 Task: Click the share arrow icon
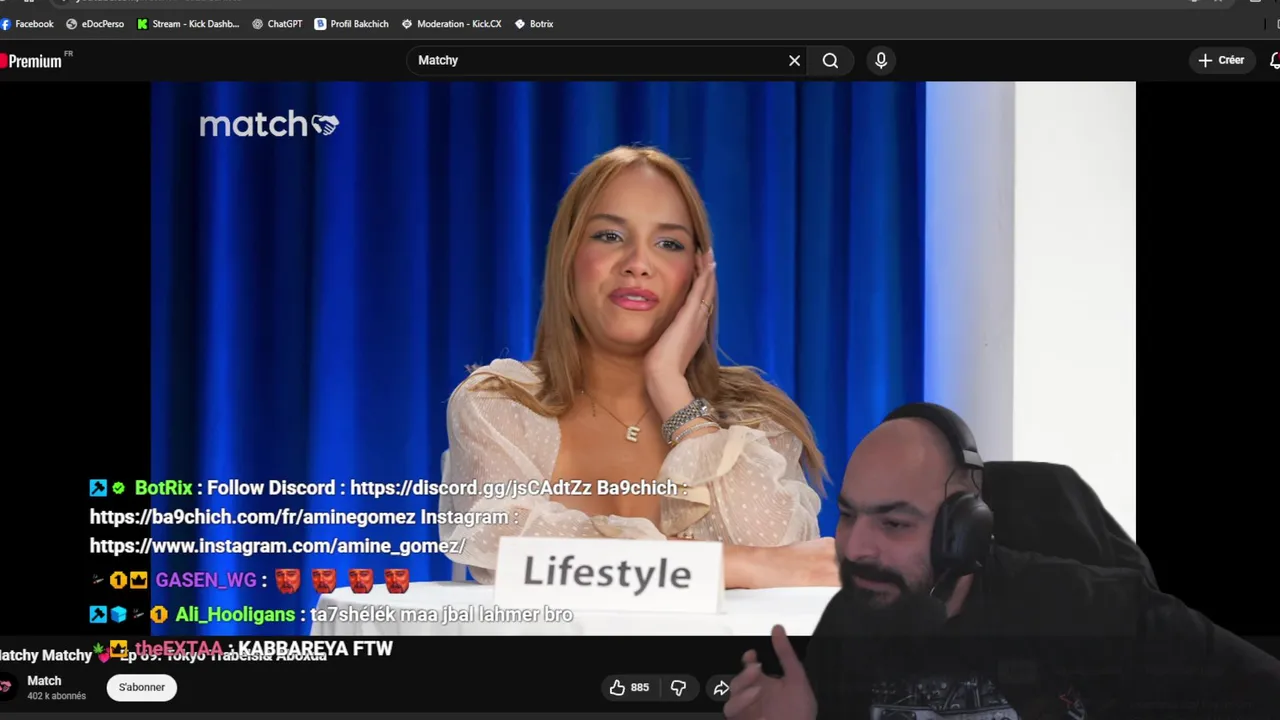(720, 688)
